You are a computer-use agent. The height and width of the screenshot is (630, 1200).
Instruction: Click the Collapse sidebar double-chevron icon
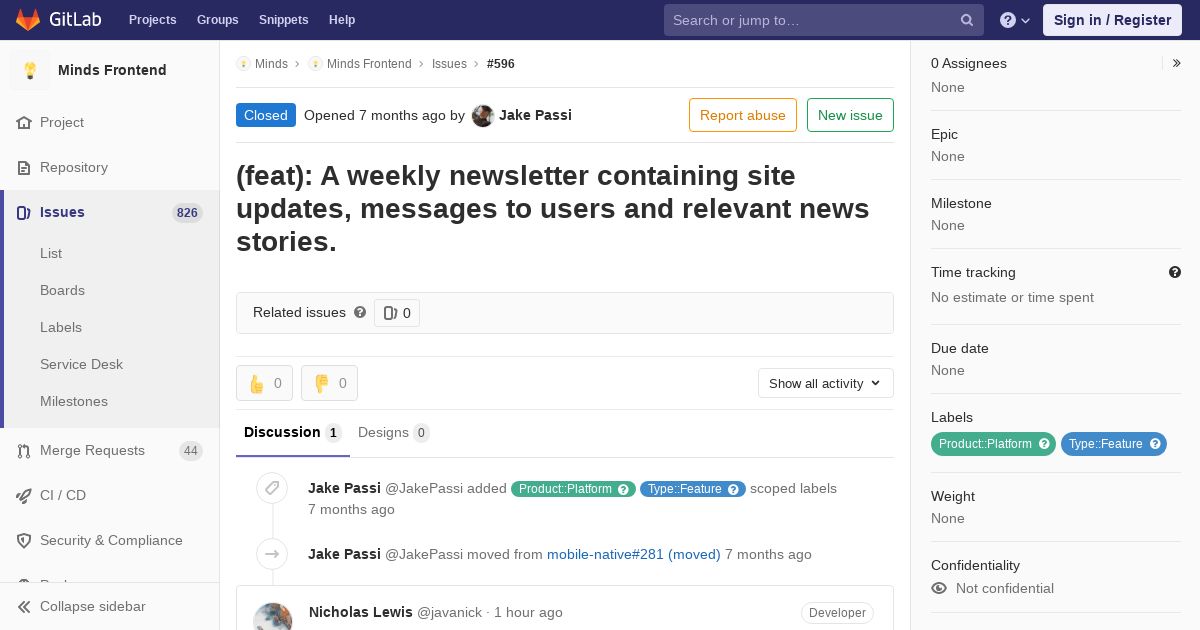[x=24, y=606]
